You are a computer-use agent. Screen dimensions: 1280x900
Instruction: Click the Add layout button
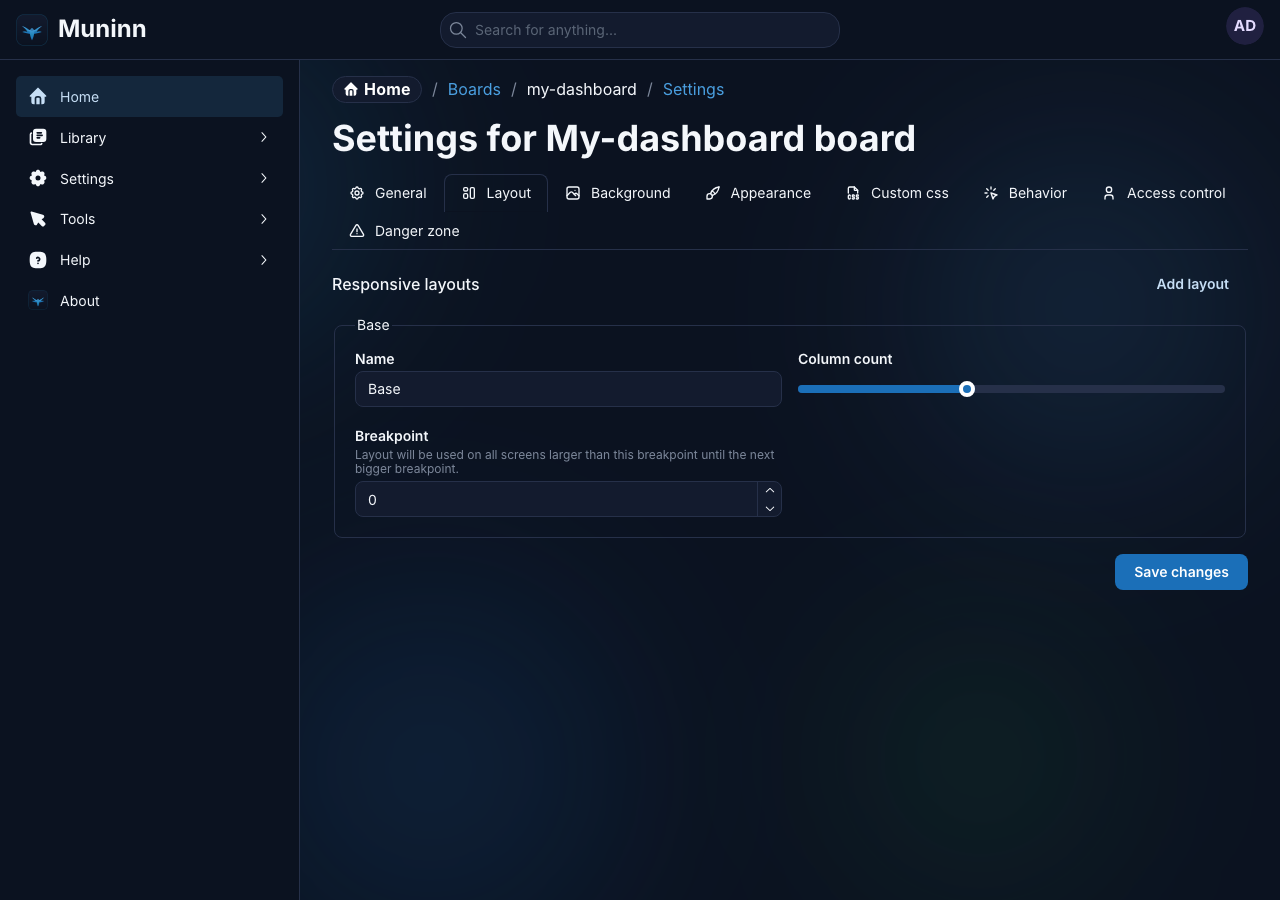pyautogui.click(x=1193, y=284)
